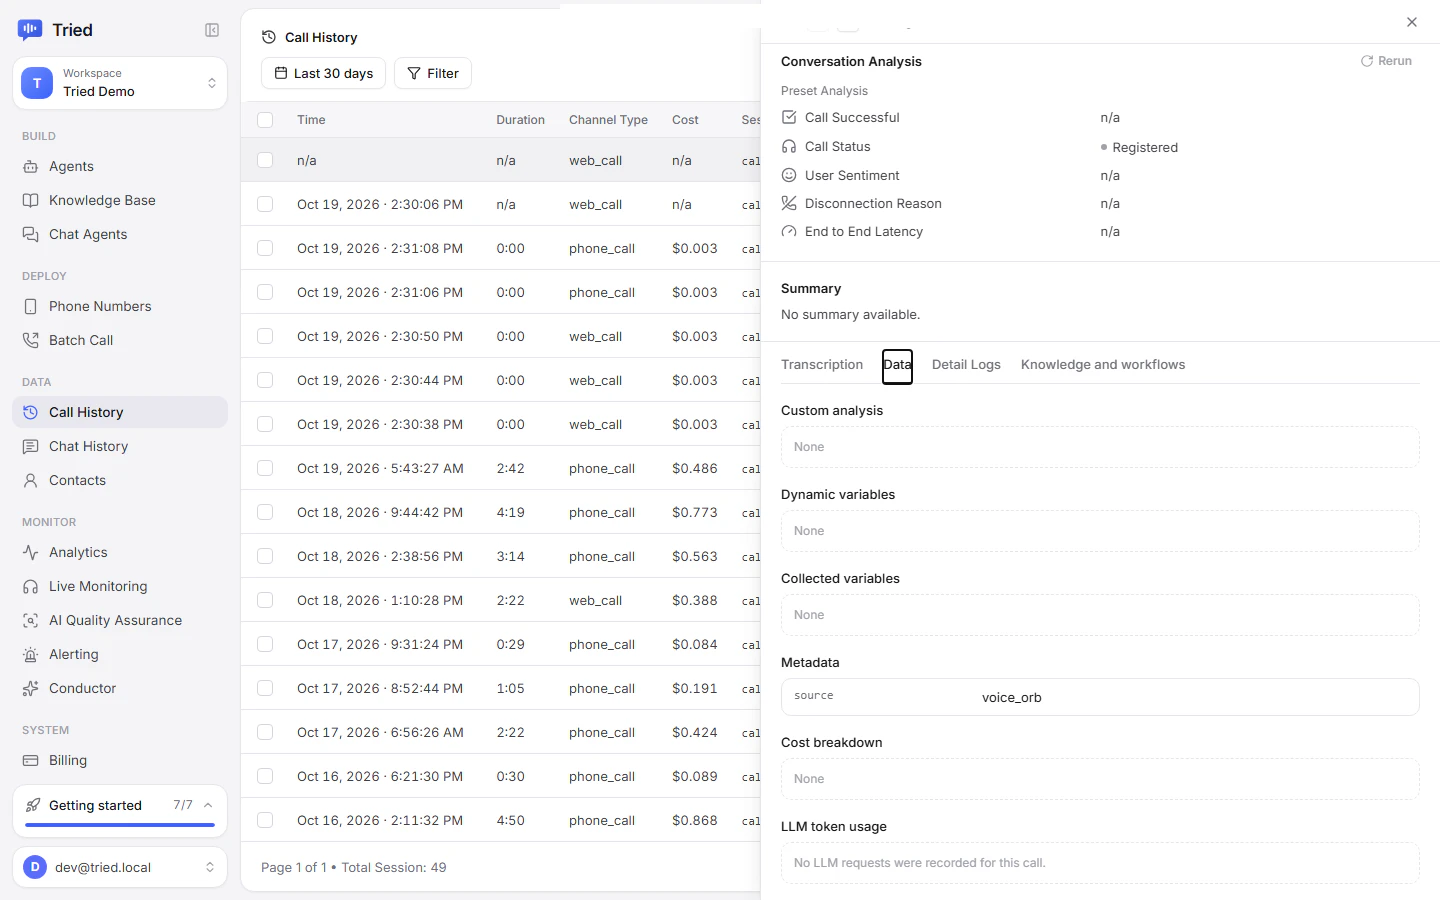Screen dimensions: 1440x900
Task: Open the Billing page
Action: [x=120, y=760]
